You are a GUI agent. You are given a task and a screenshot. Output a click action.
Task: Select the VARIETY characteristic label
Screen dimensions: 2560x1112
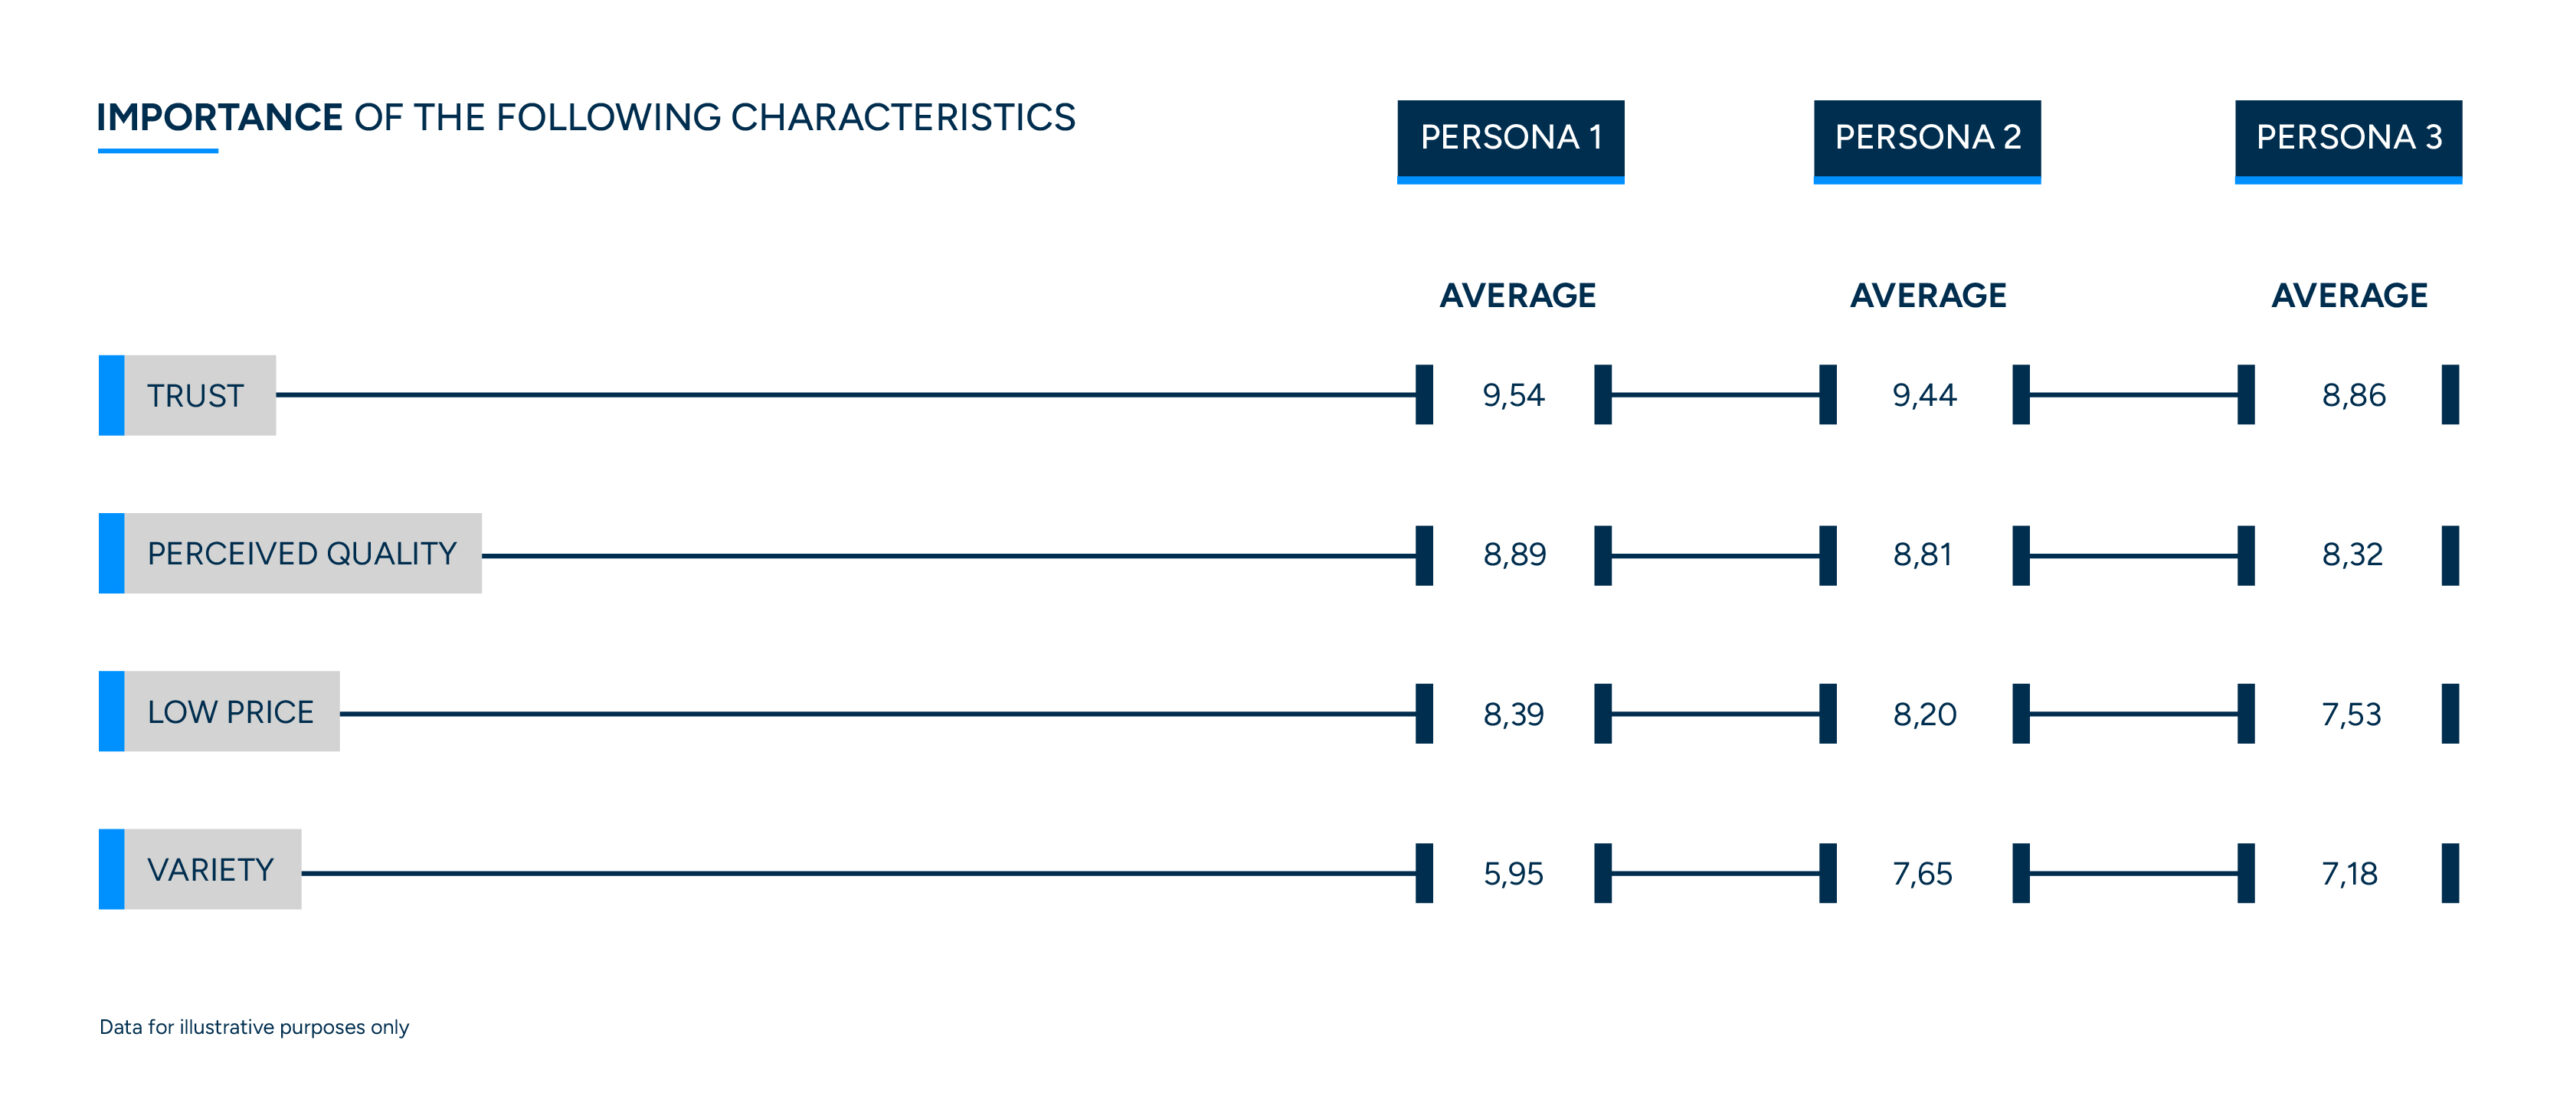[x=210, y=870]
